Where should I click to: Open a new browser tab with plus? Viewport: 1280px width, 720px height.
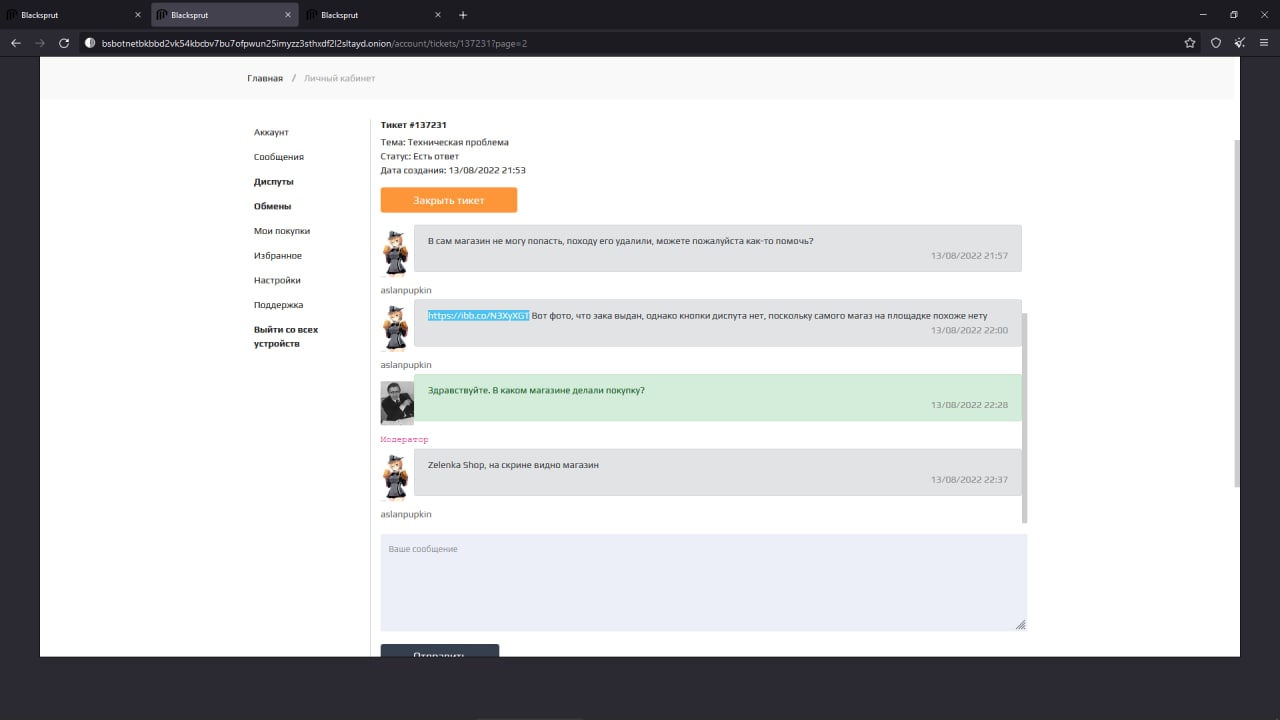pyautogui.click(x=463, y=15)
